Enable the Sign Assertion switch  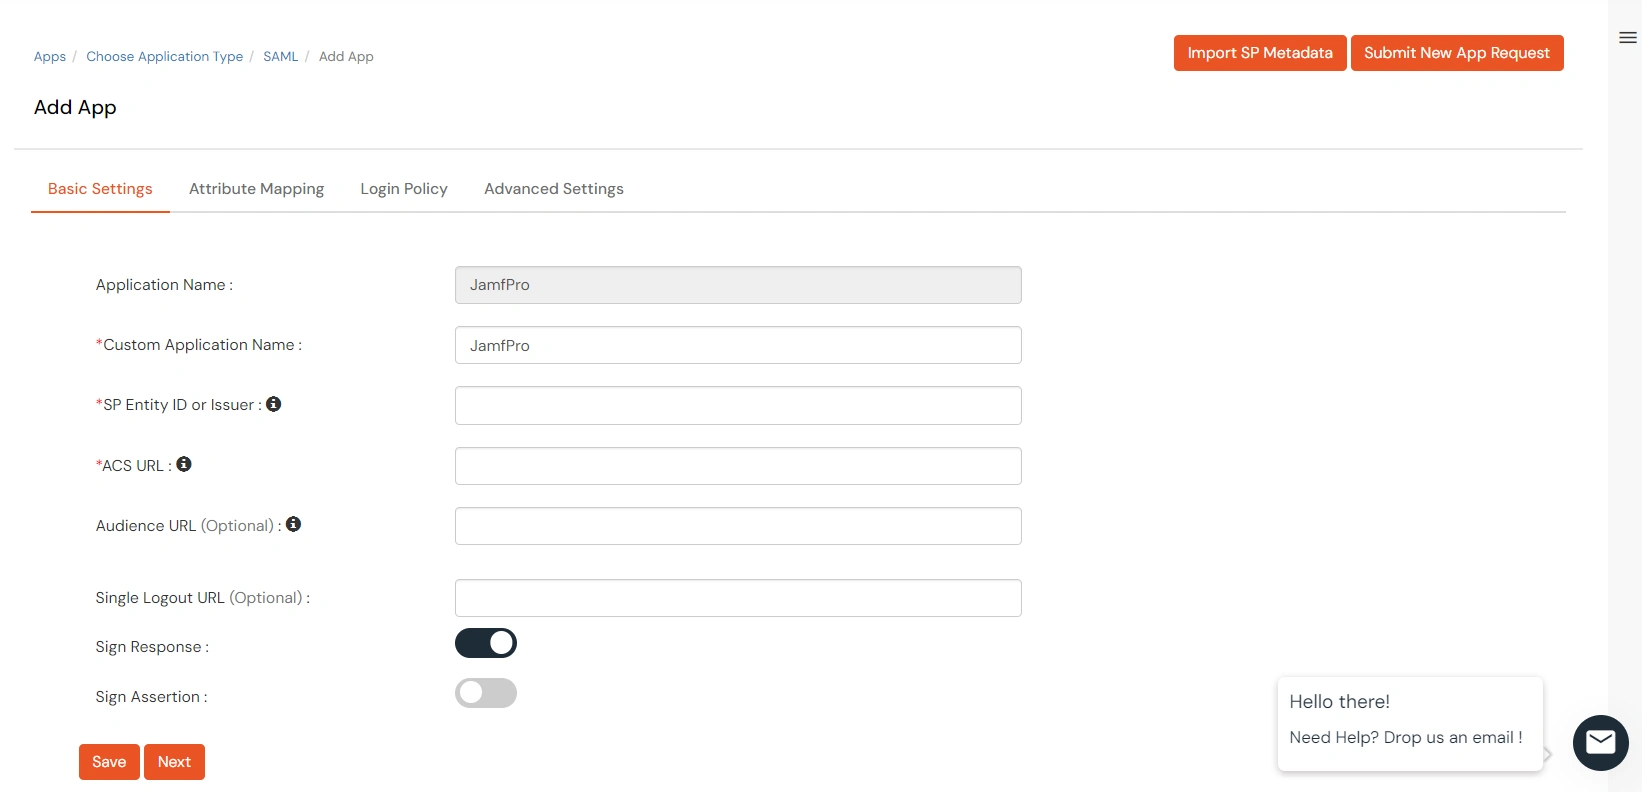pyautogui.click(x=486, y=693)
